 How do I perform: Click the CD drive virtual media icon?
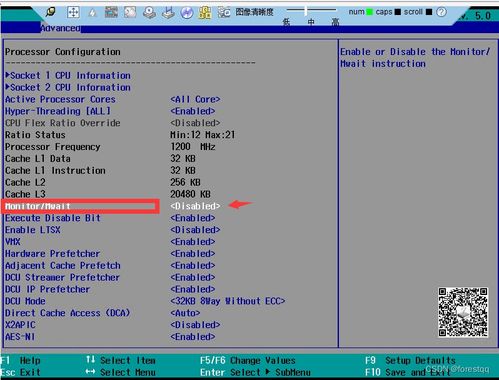[x=149, y=13]
